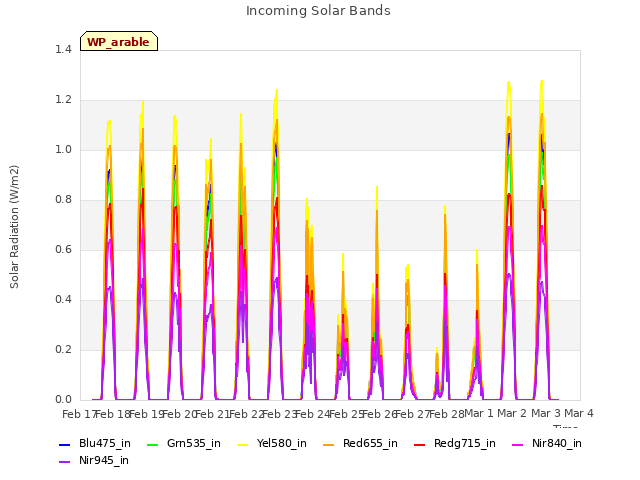Click the red Redg715_in legend color marker
The width and height of the screenshot is (640, 480).
point(419,444)
